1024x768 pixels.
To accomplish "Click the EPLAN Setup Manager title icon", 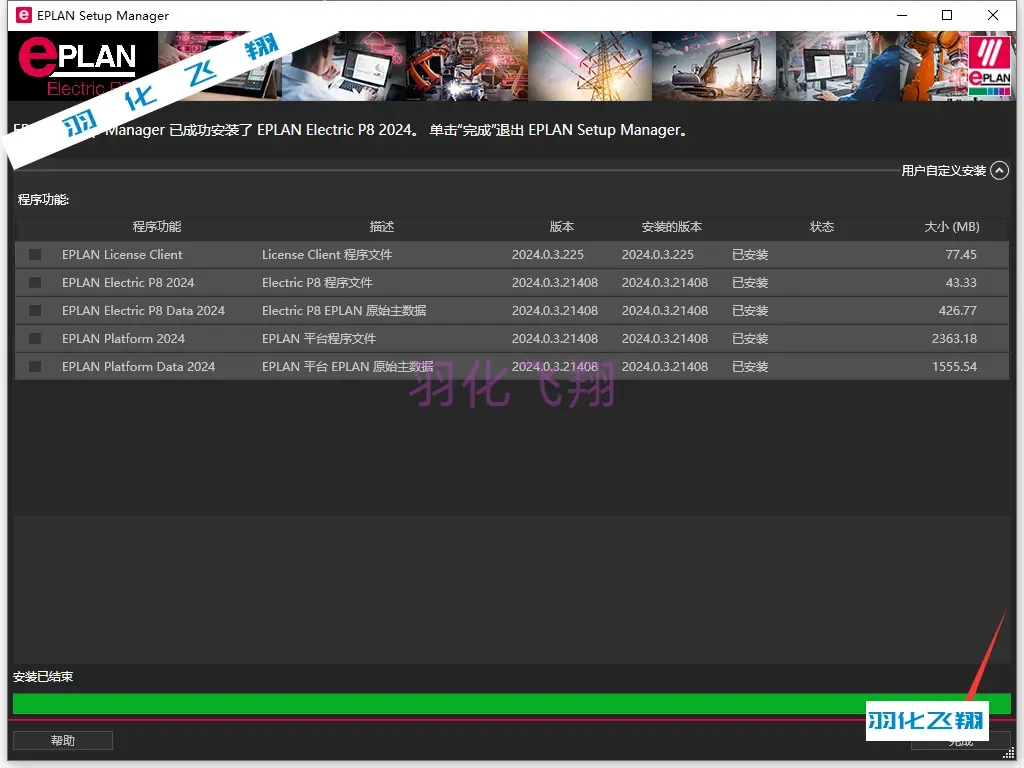I will pyautogui.click(x=24, y=15).
